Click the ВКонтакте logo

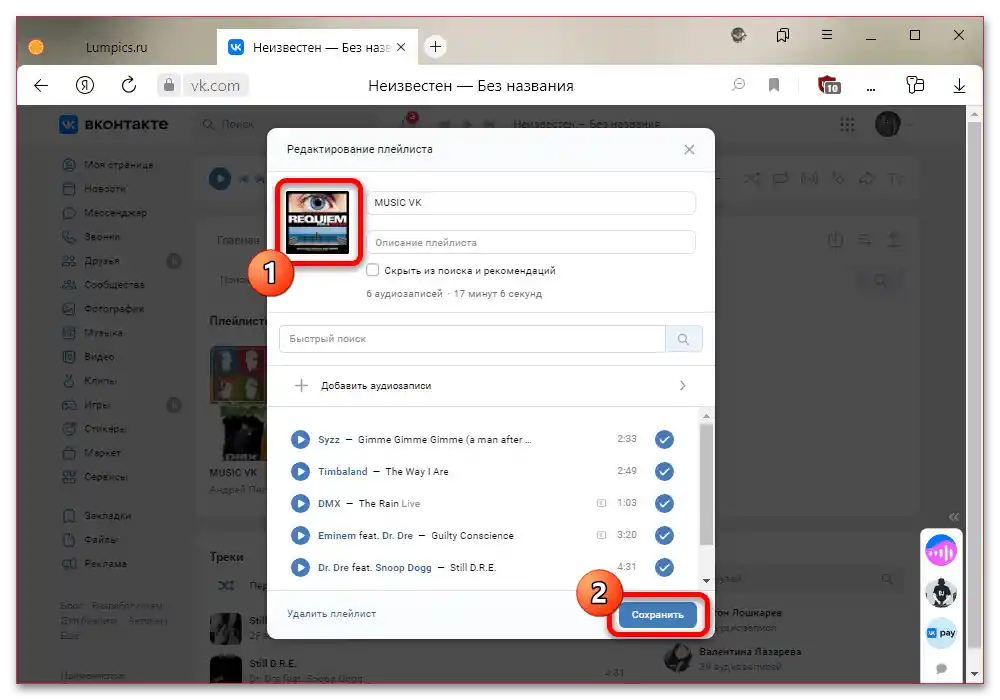(114, 124)
